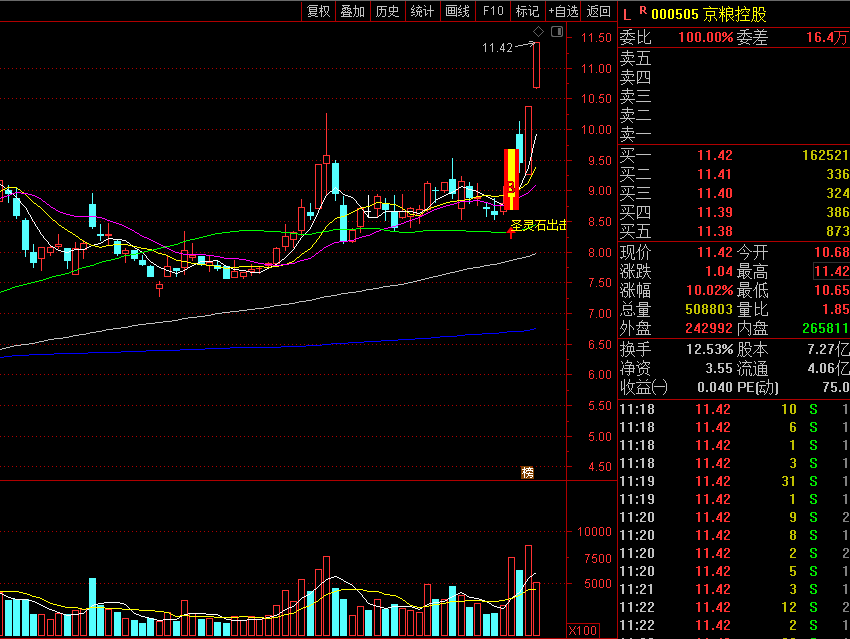Click the 榜 badge on the chart
Screen dimensions: 850x639
pyautogui.click(x=527, y=473)
